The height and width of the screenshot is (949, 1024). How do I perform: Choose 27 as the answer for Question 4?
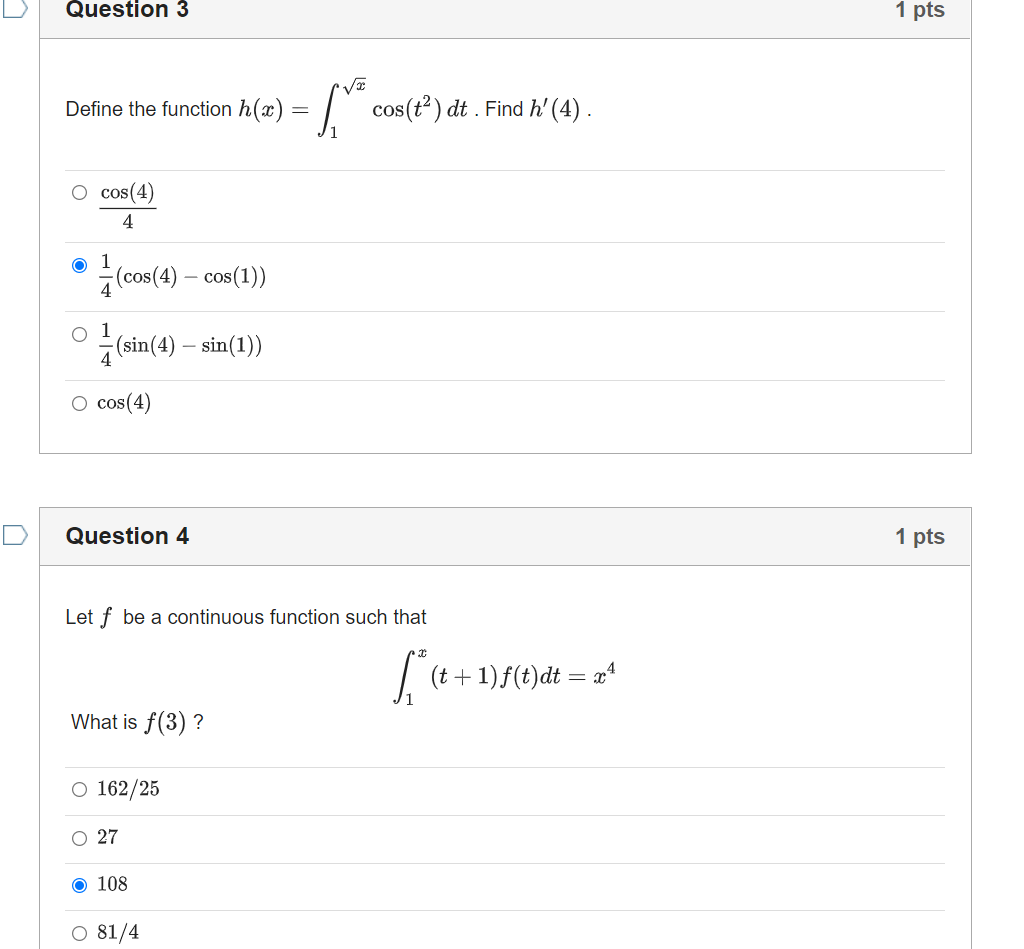point(79,838)
